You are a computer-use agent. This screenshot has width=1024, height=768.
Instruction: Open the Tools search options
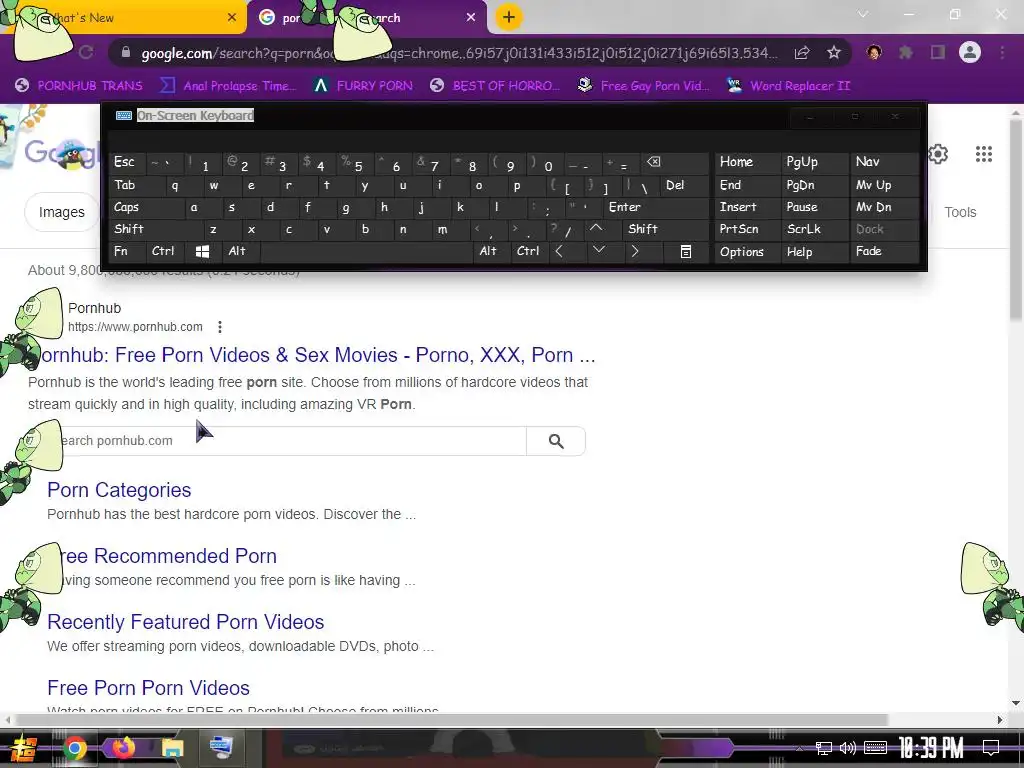960,212
